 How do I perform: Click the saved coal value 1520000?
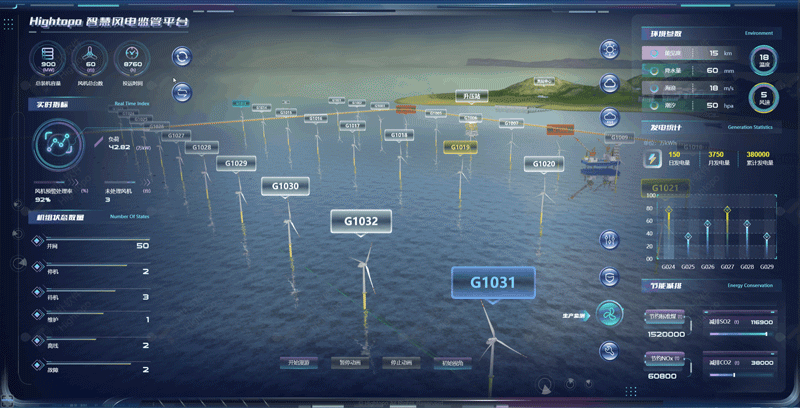pos(666,335)
